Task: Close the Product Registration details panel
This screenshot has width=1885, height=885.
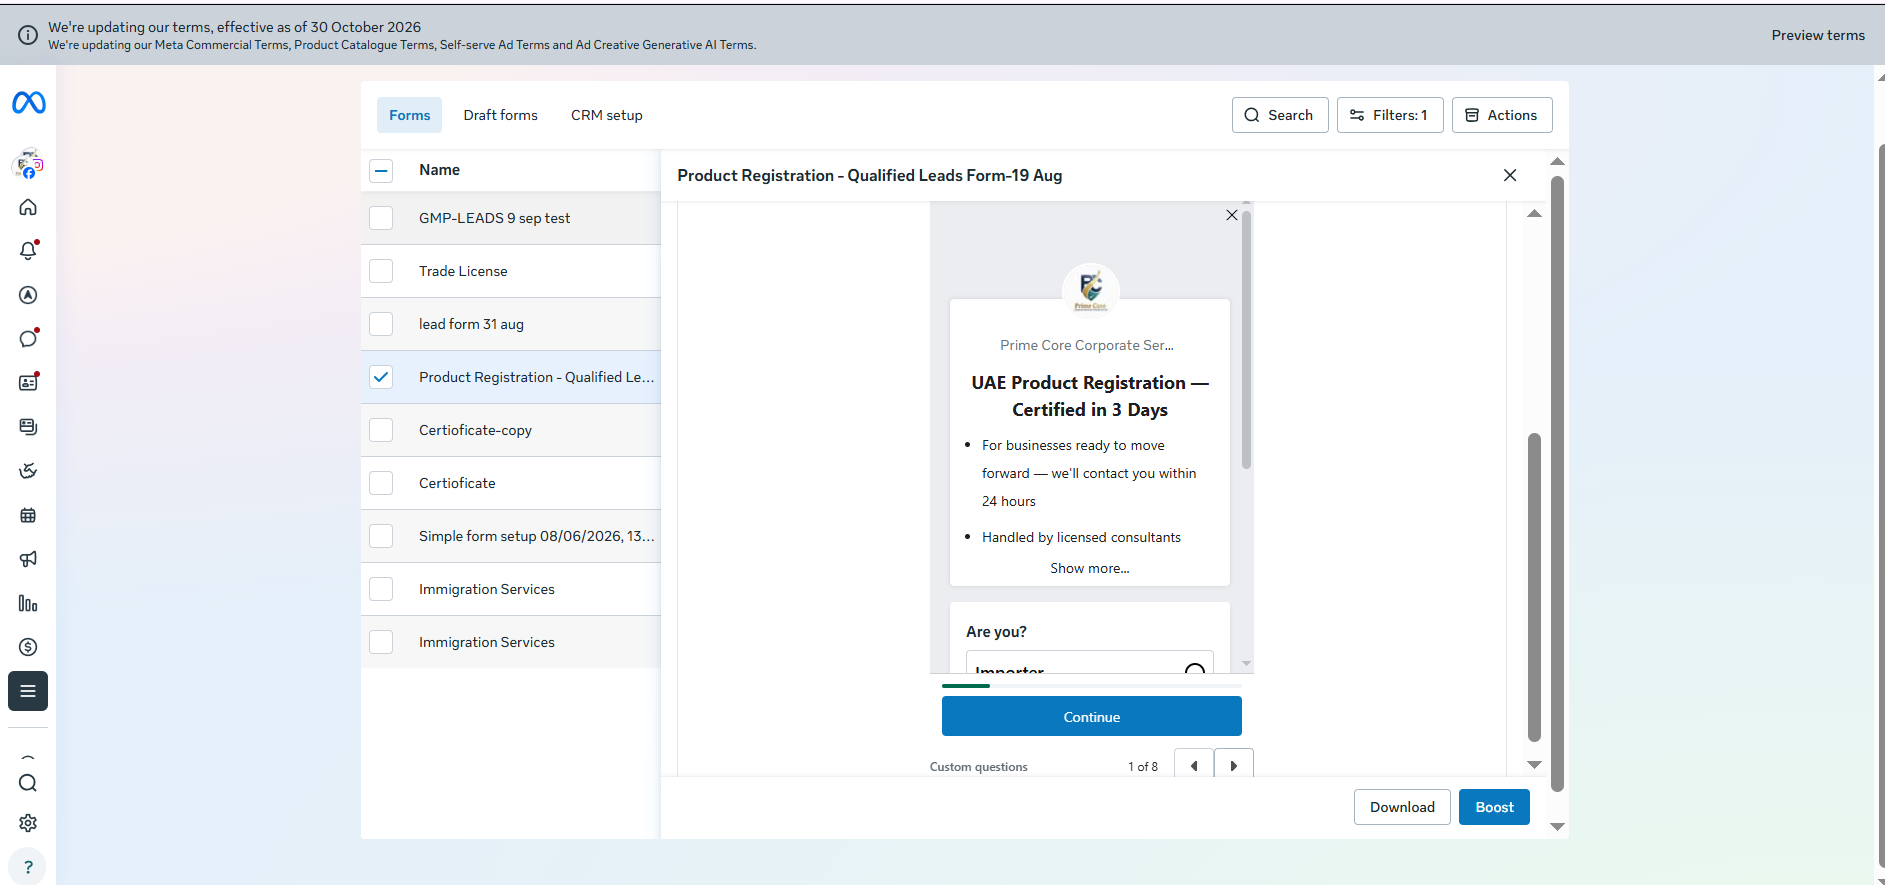Action: coord(1510,175)
